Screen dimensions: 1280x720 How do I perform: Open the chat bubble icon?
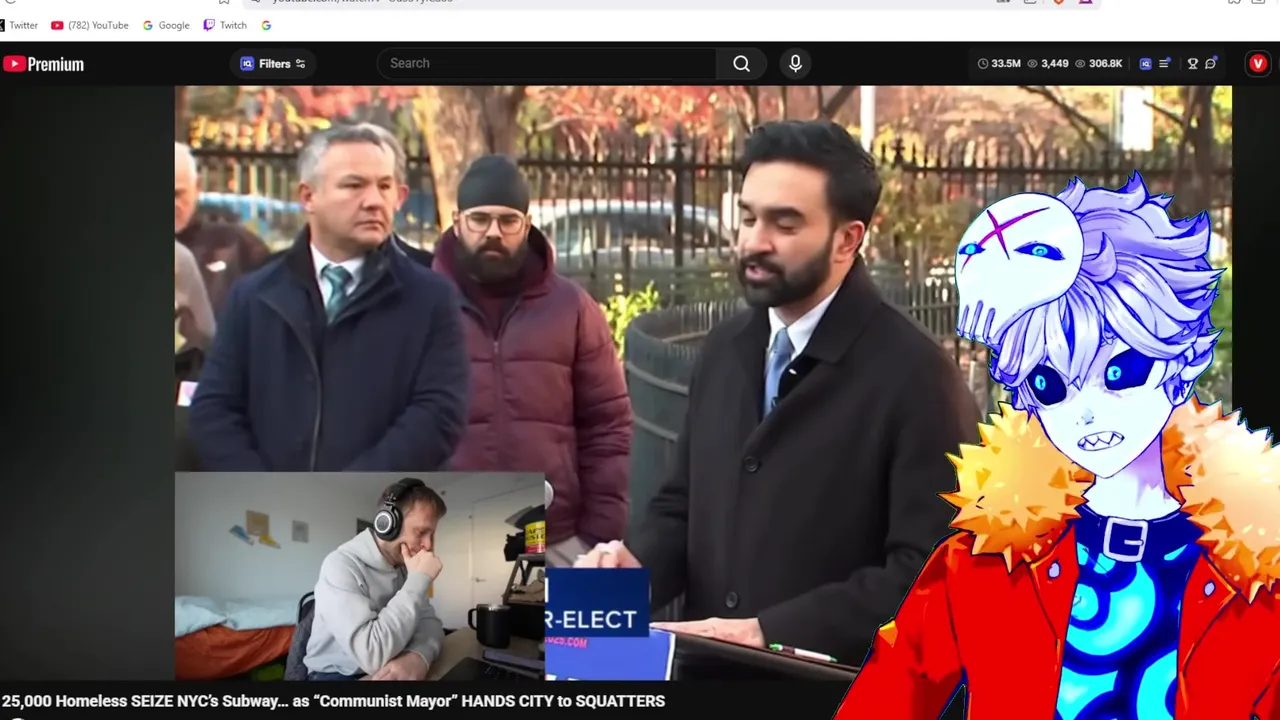point(1211,63)
